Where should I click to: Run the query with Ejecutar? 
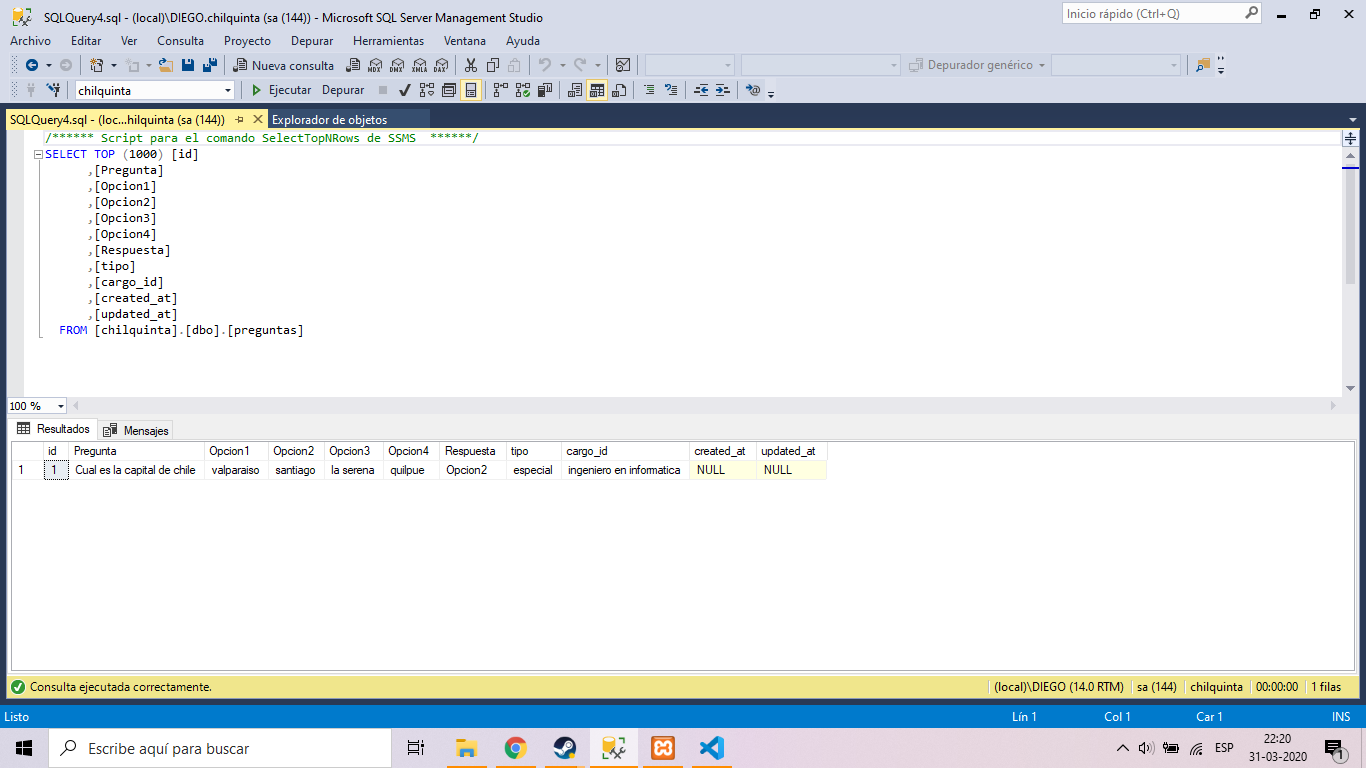[280, 90]
